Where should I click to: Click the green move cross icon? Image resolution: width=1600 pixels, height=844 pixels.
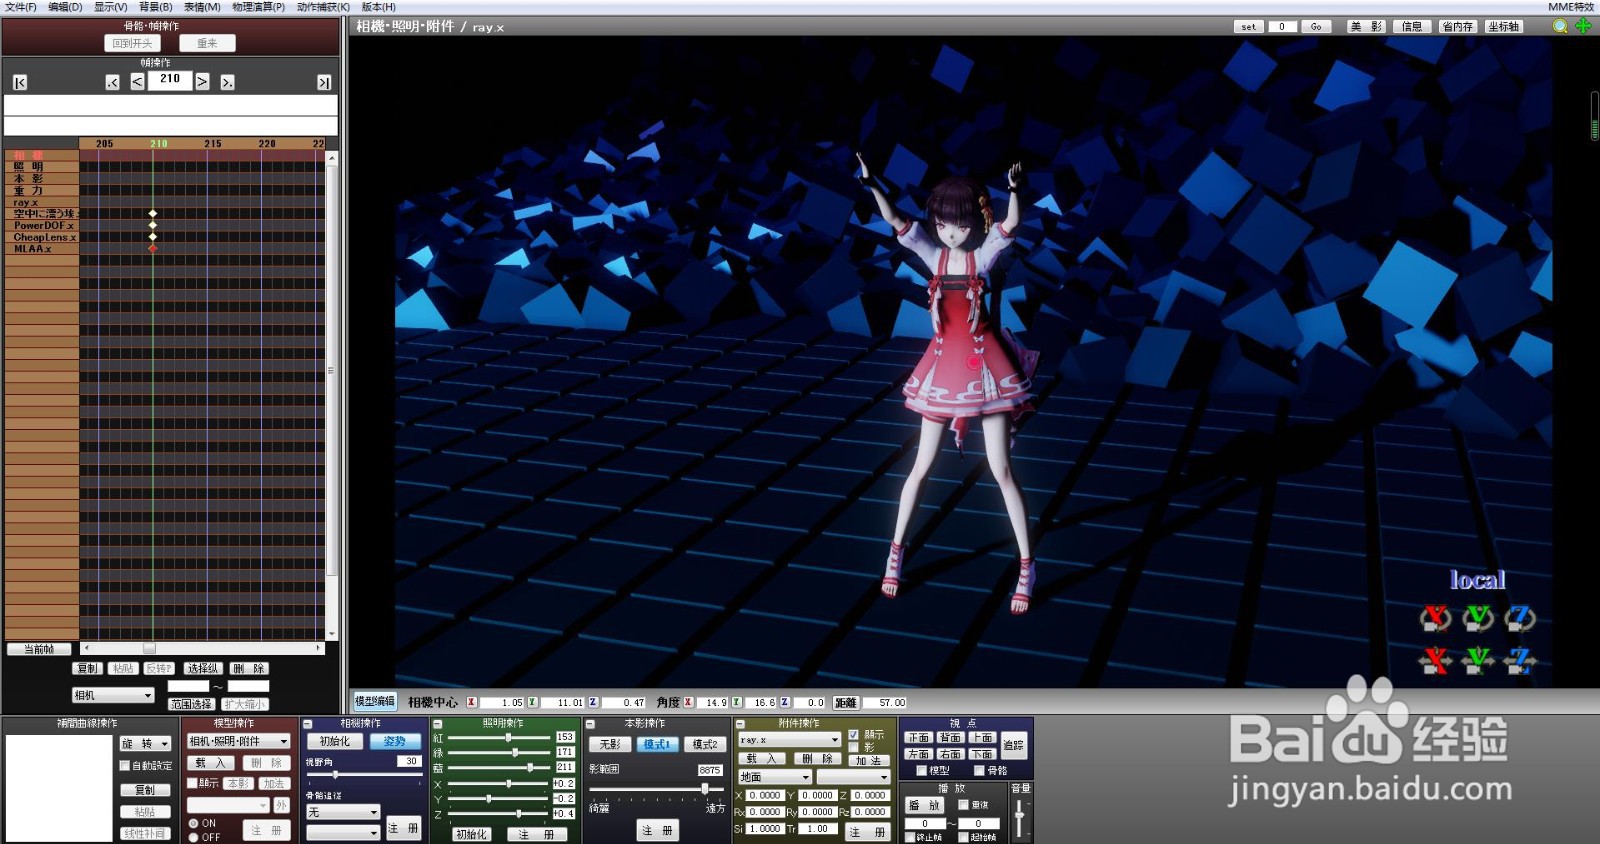tap(1583, 26)
